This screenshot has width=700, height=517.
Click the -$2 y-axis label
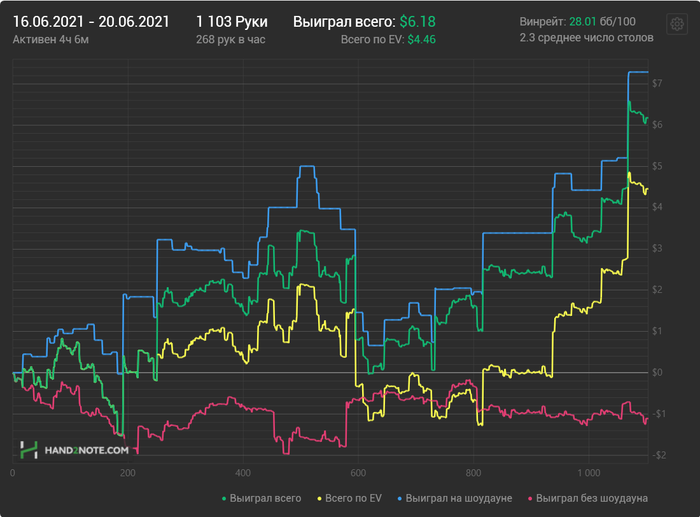658,455
